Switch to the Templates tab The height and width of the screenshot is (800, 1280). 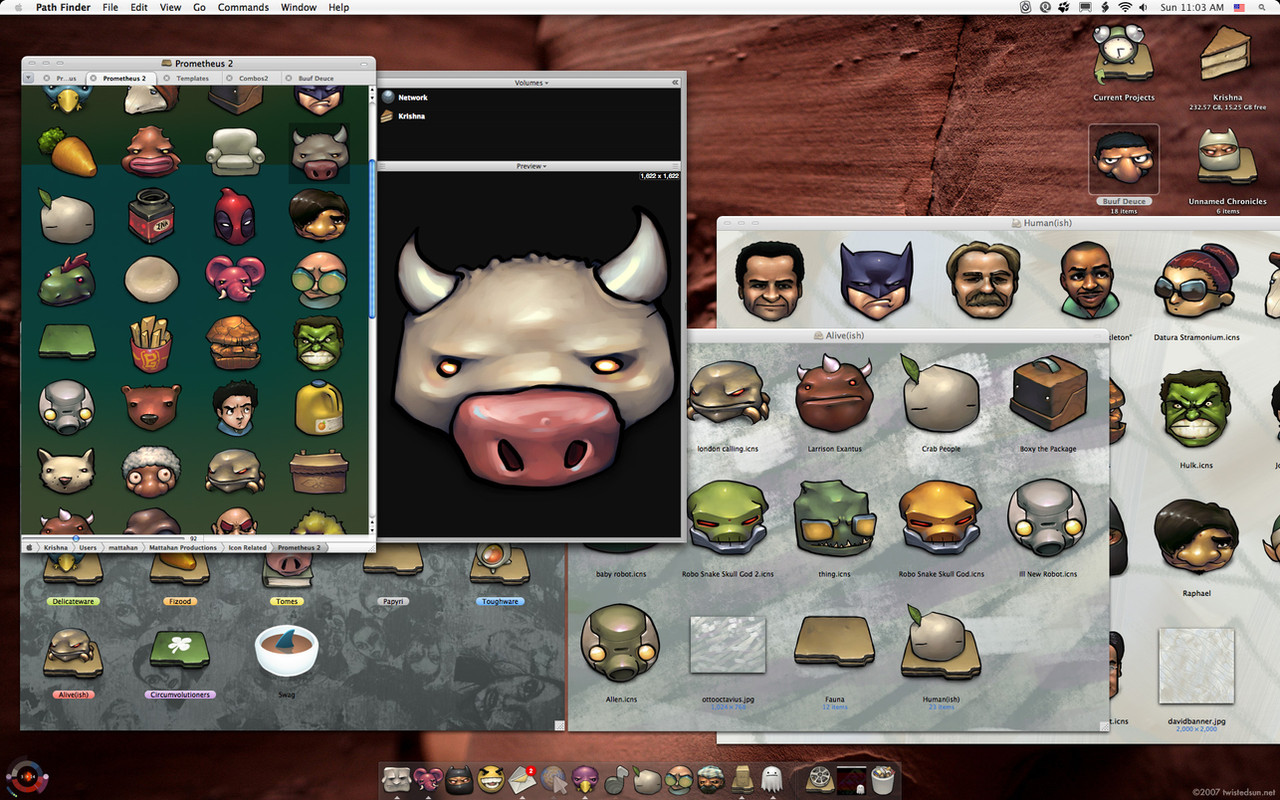point(193,78)
